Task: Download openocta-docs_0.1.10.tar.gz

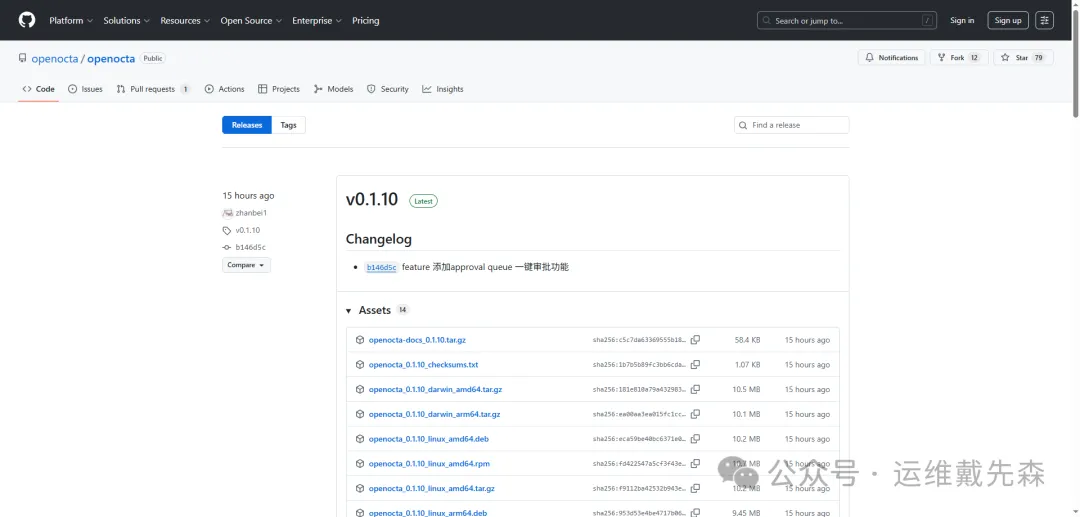Action: [x=417, y=340]
